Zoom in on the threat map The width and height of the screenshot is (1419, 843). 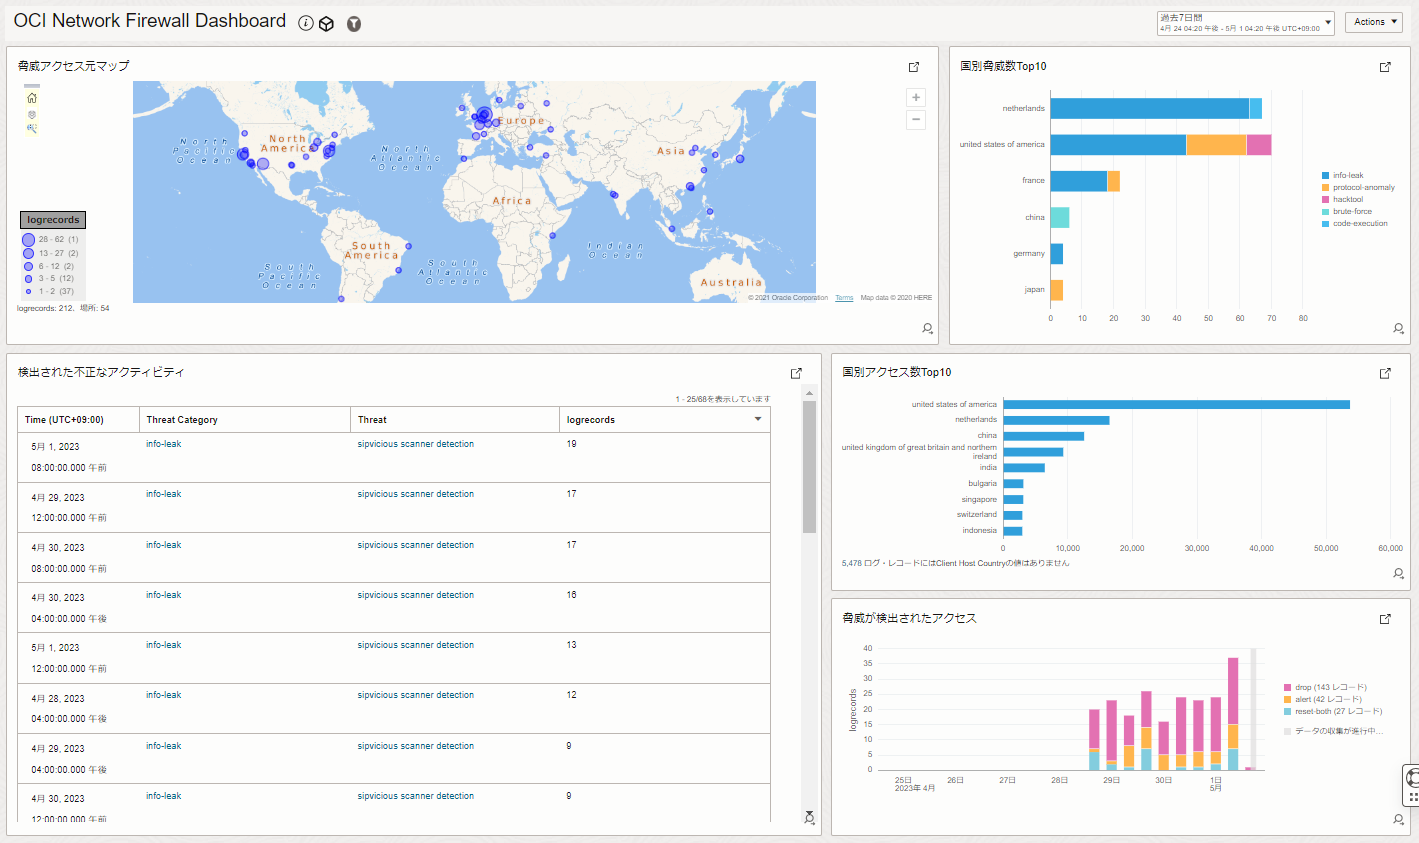915,97
